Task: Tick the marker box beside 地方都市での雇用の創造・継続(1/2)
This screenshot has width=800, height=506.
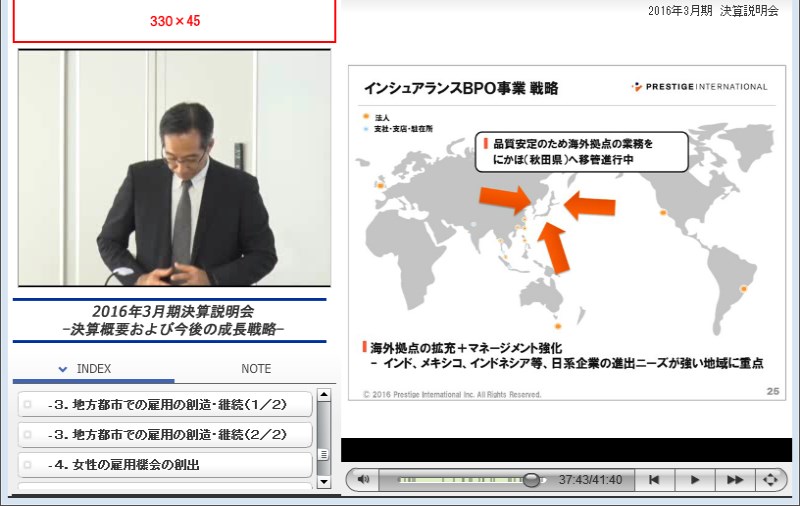Action: coord(28,404)
